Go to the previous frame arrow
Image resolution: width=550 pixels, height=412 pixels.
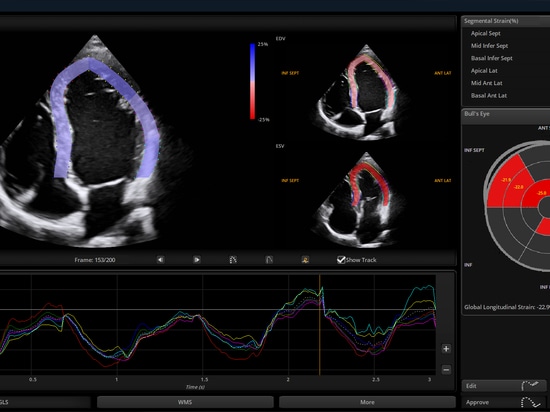point(160,260)
